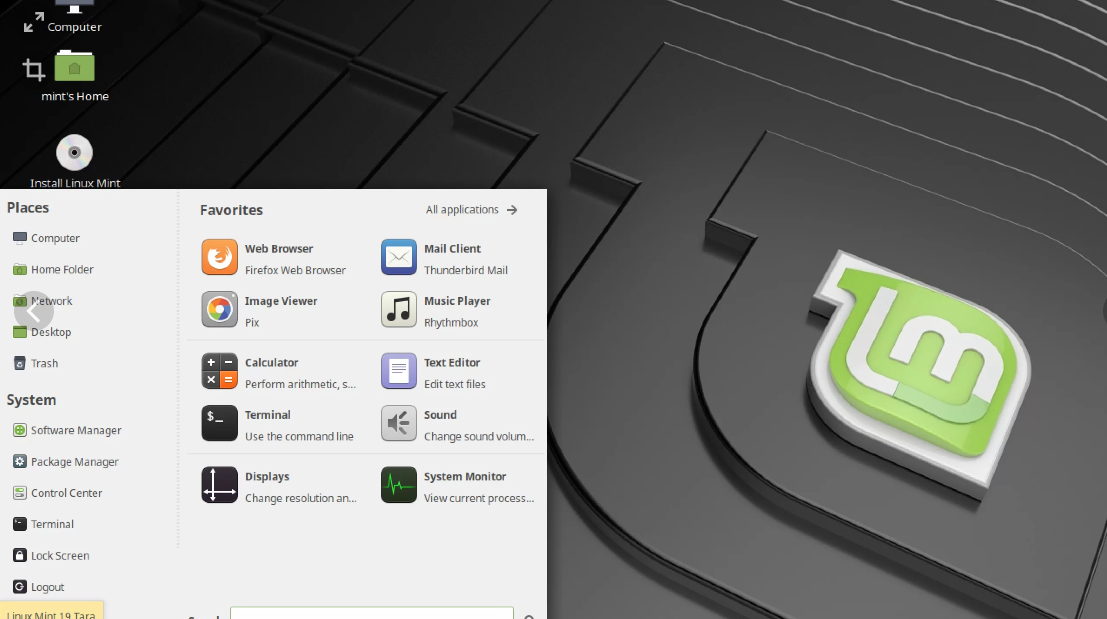Open Firefox Web Browser icon in Favorites
The image size is (1107, 619).
[x=220, y=257]
